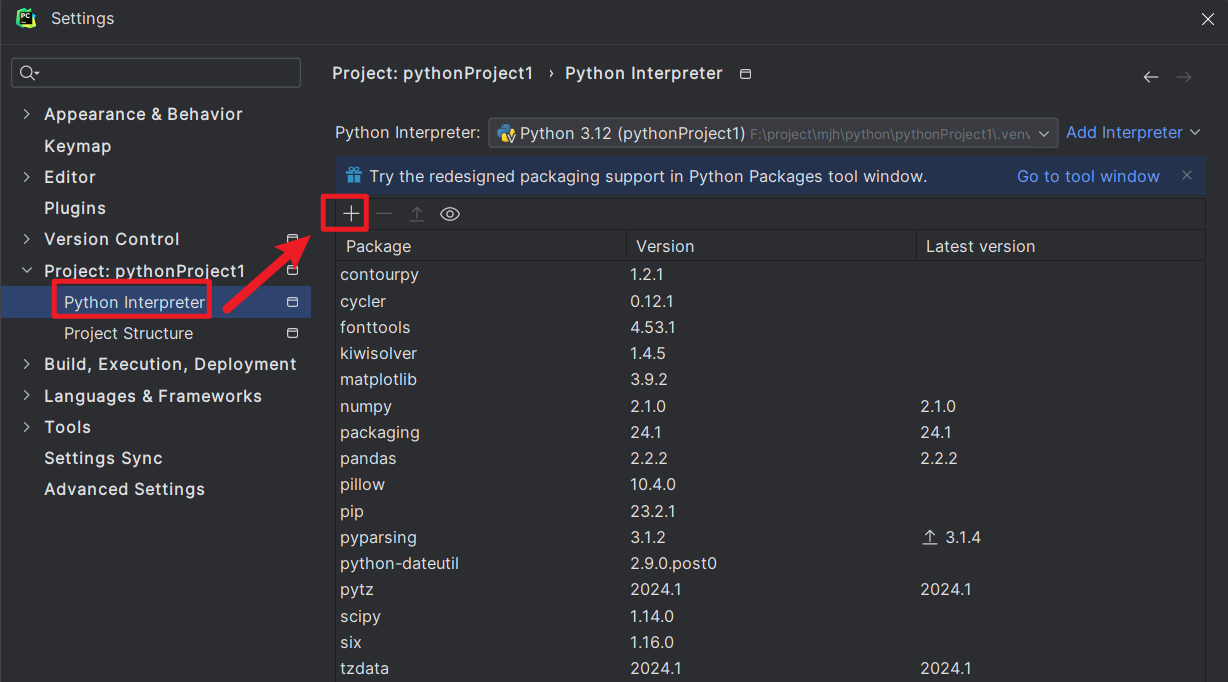1228x682 pixels.
Task: Click PyCharm logo in title bar
Action: (26, 18)
